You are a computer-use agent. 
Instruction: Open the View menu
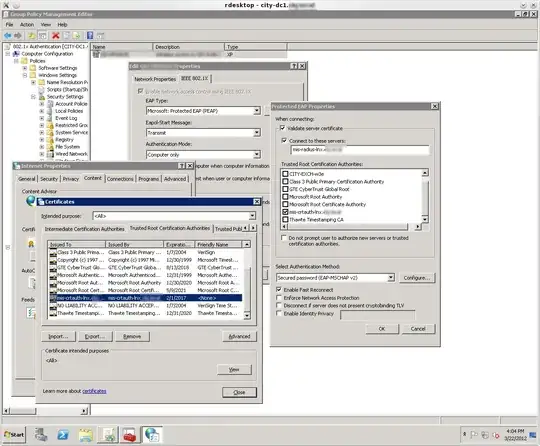[x=46, y=25]
